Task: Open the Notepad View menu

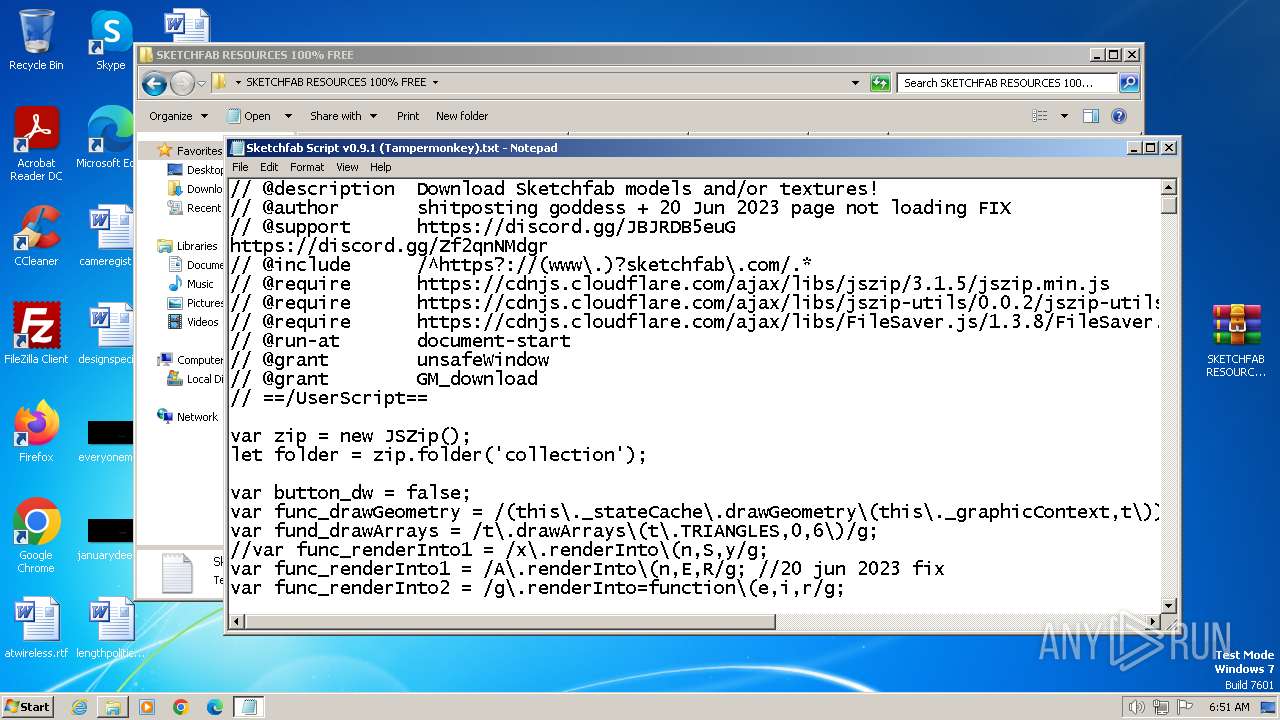Action: point(347,167)
